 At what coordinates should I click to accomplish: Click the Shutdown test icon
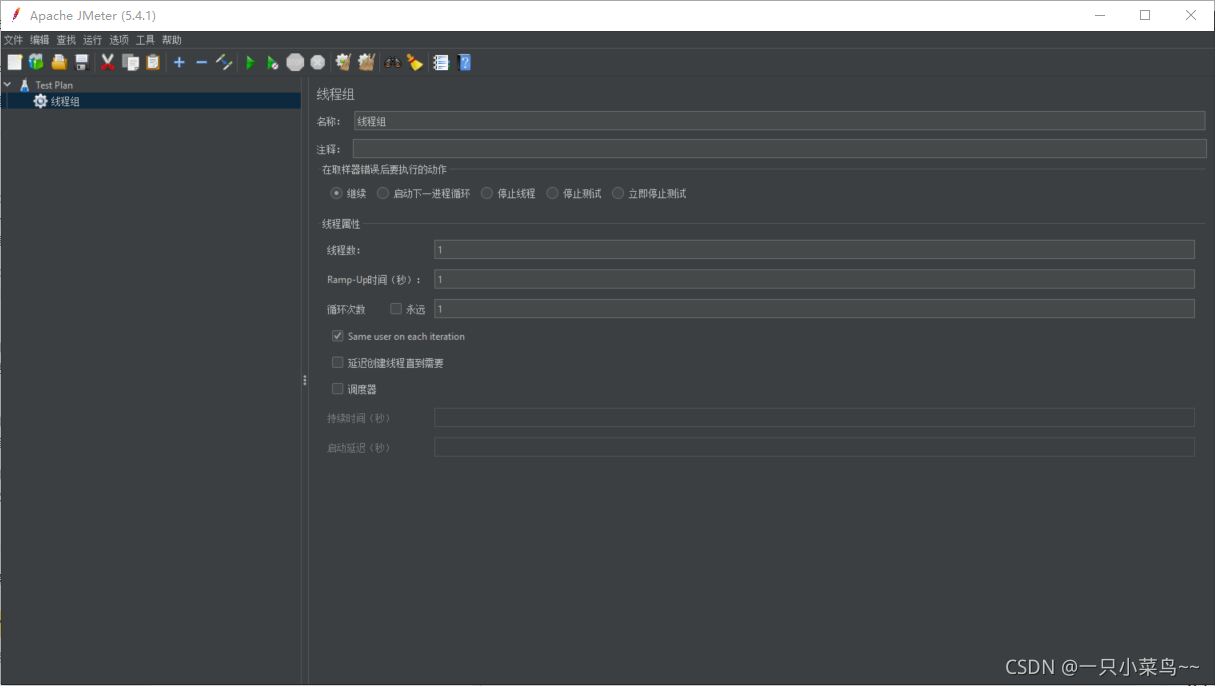(318, 62)
